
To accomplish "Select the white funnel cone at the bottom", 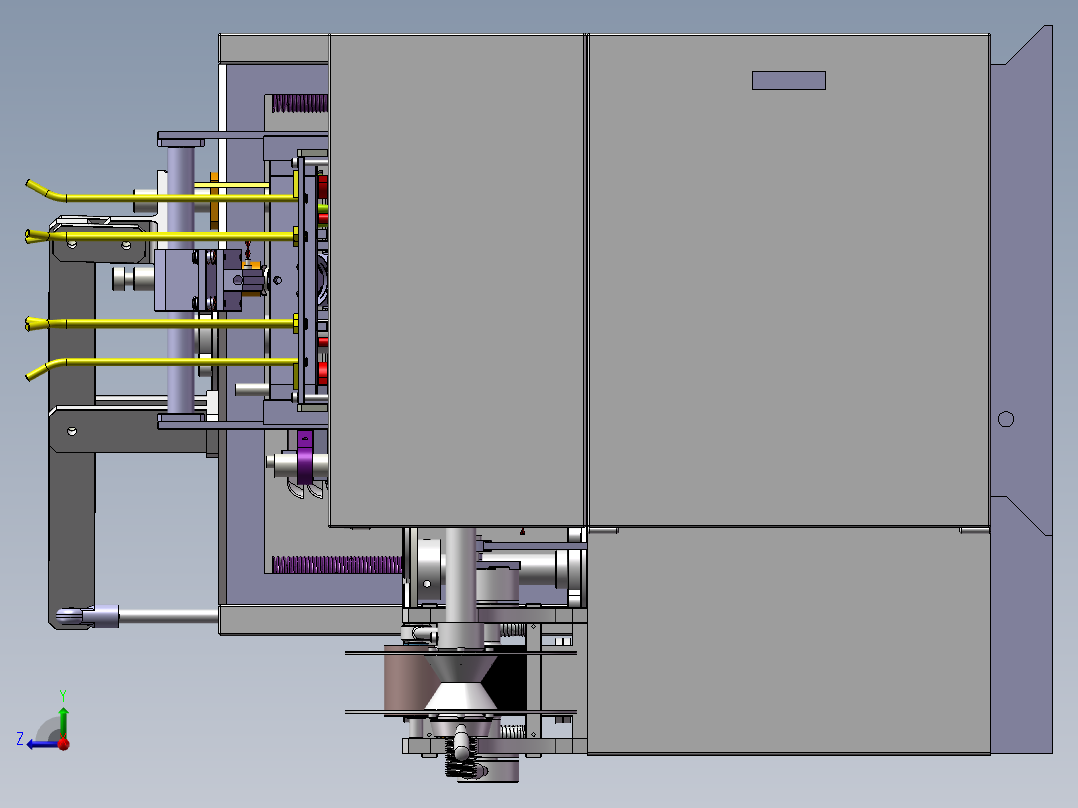I will pos(461,697).
